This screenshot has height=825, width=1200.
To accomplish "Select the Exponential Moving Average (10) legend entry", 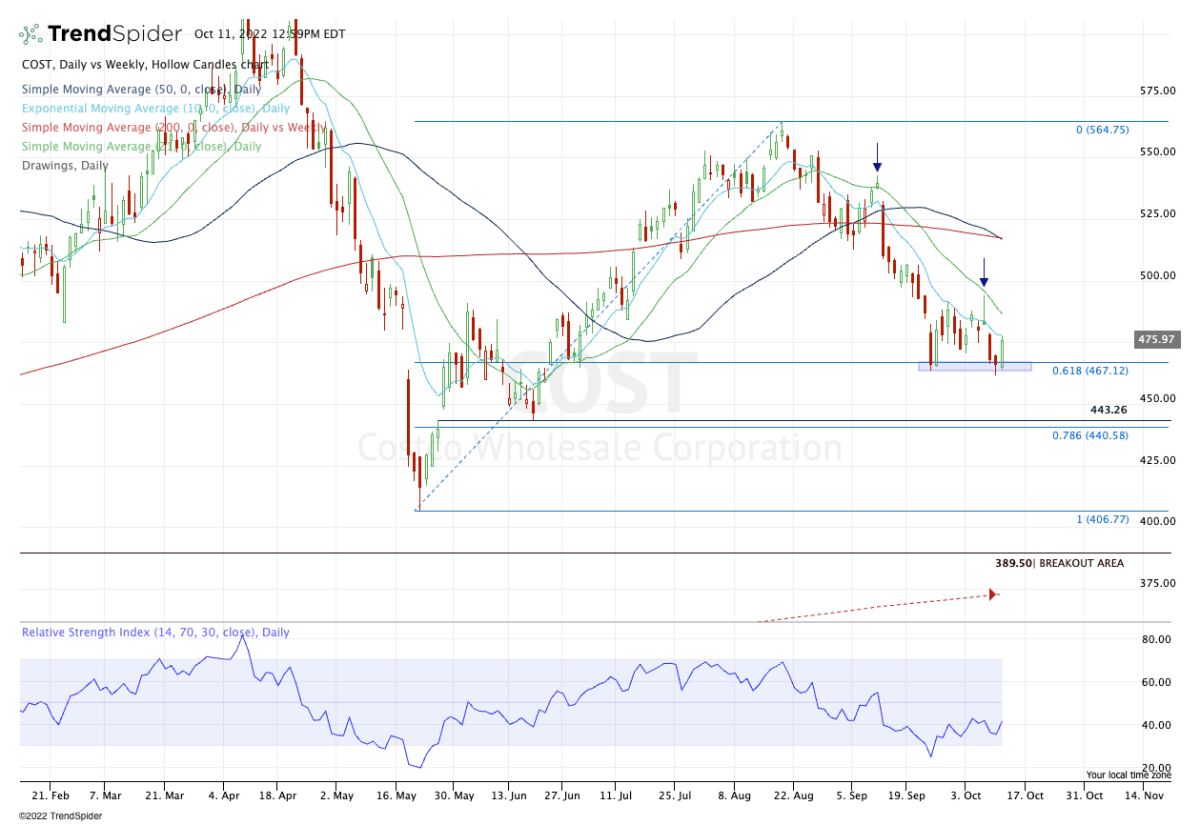I will coord(155,108).
